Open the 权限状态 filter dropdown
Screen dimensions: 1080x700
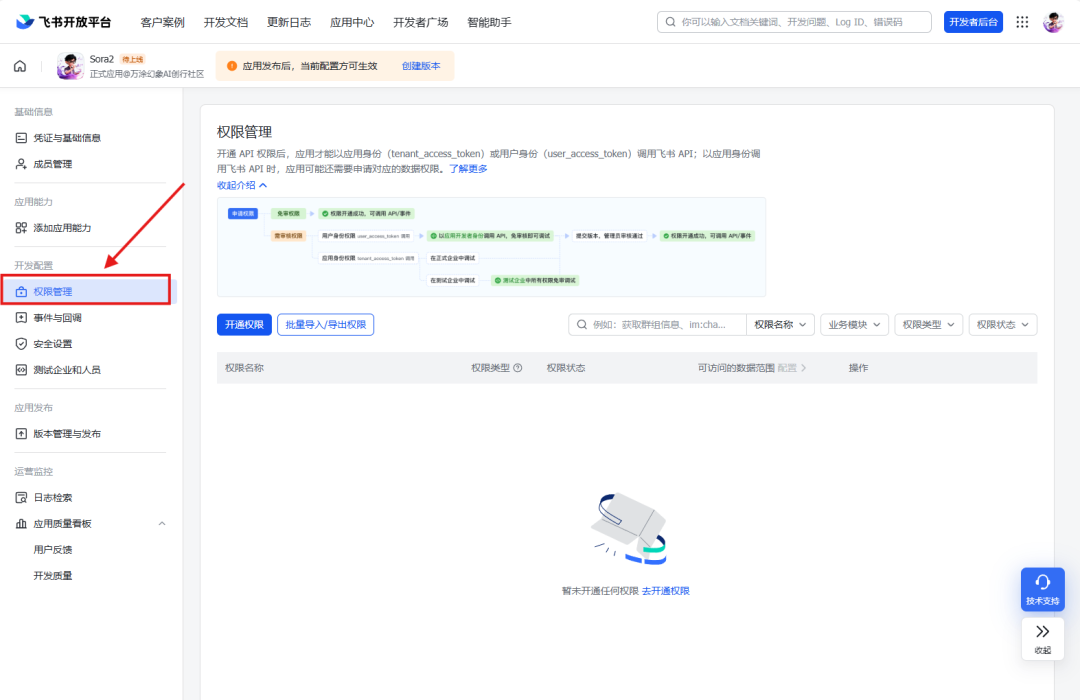click(1003, 325)
